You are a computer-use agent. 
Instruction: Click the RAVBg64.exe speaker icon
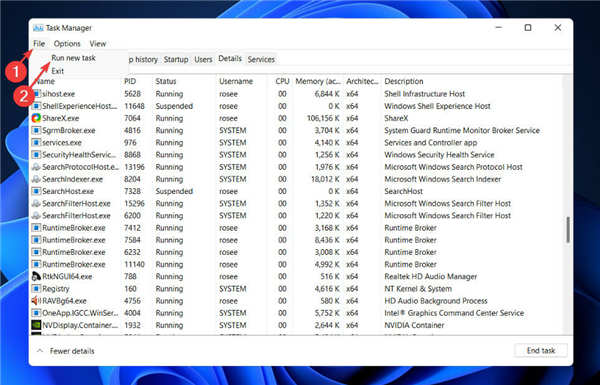coord(36,301)
